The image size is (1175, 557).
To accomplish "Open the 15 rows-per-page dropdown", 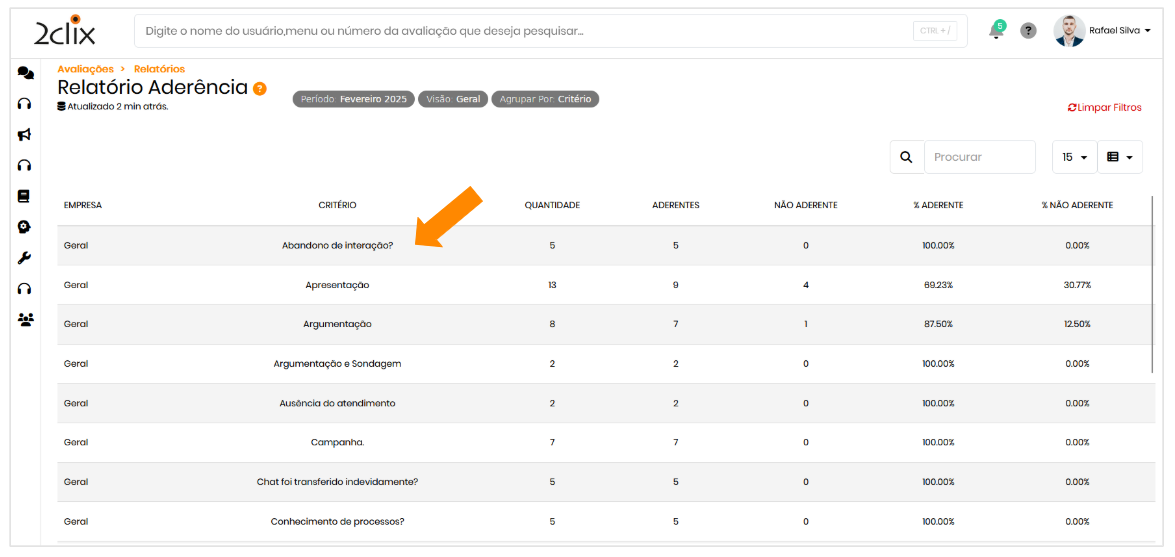I will (x=1074, y=157).
